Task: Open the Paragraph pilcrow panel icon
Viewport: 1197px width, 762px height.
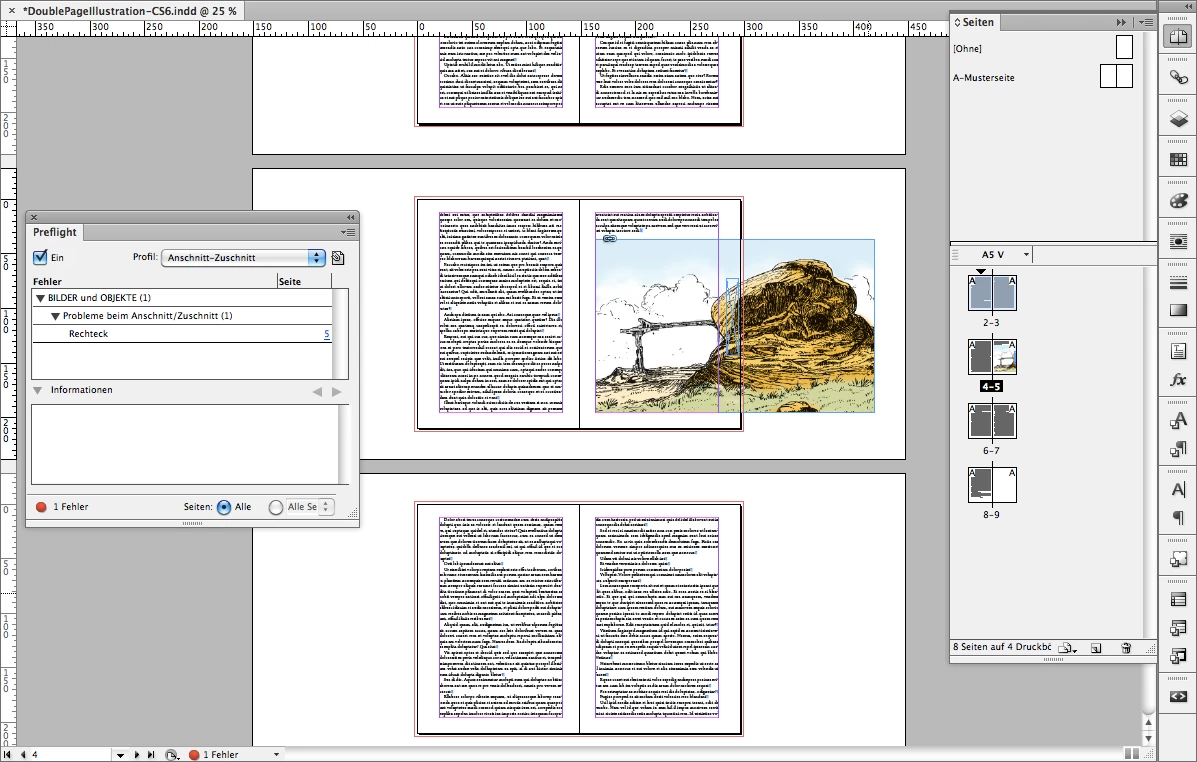Action: click(x=1178, y=518)
